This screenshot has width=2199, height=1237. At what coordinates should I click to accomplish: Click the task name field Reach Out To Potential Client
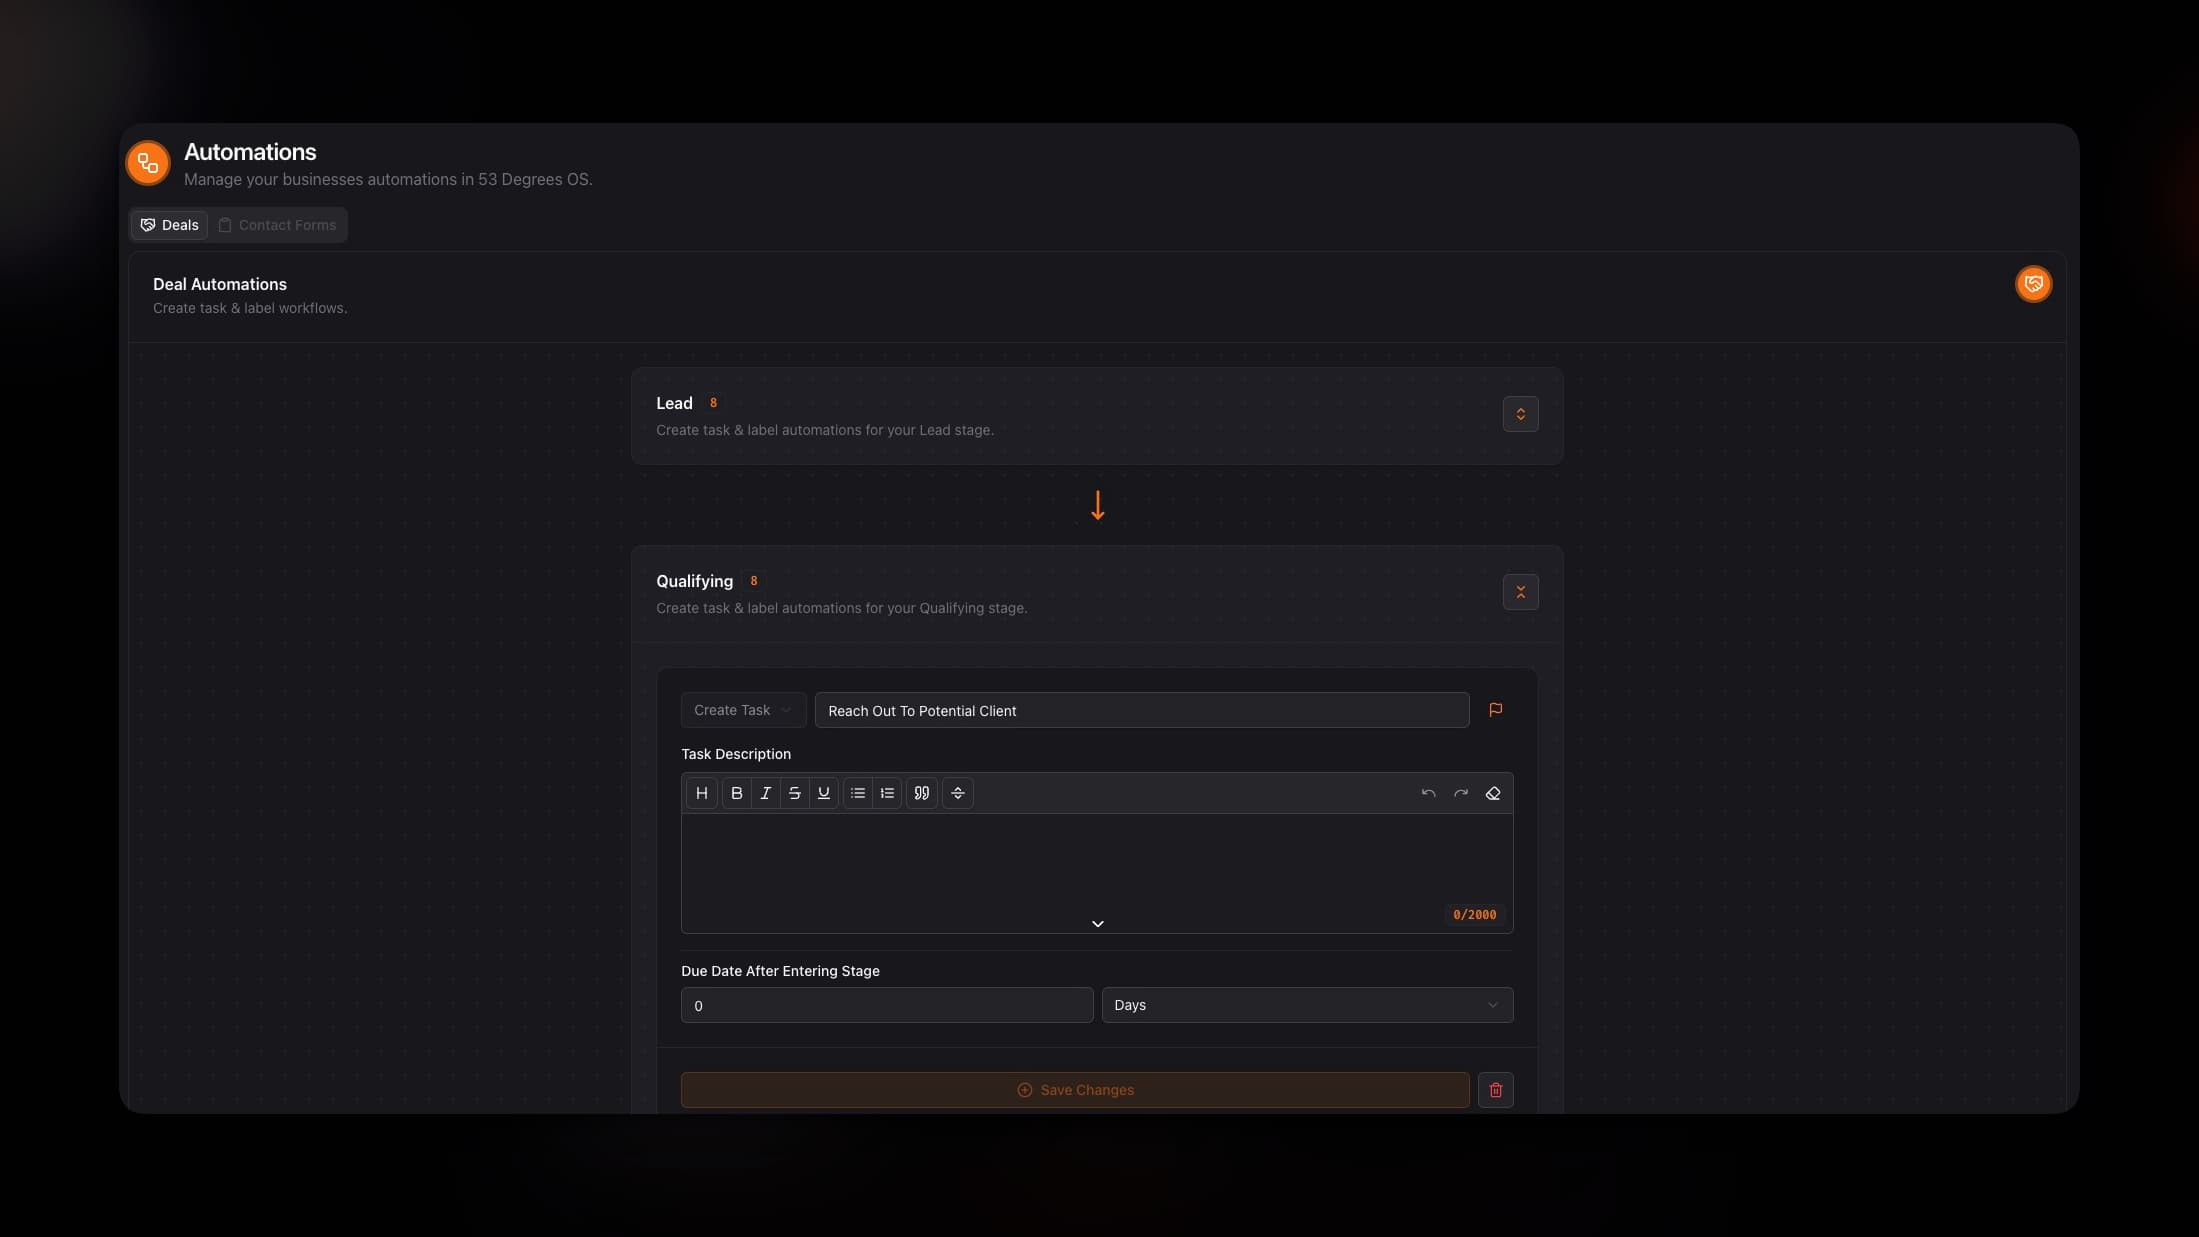pos(1142,710)
